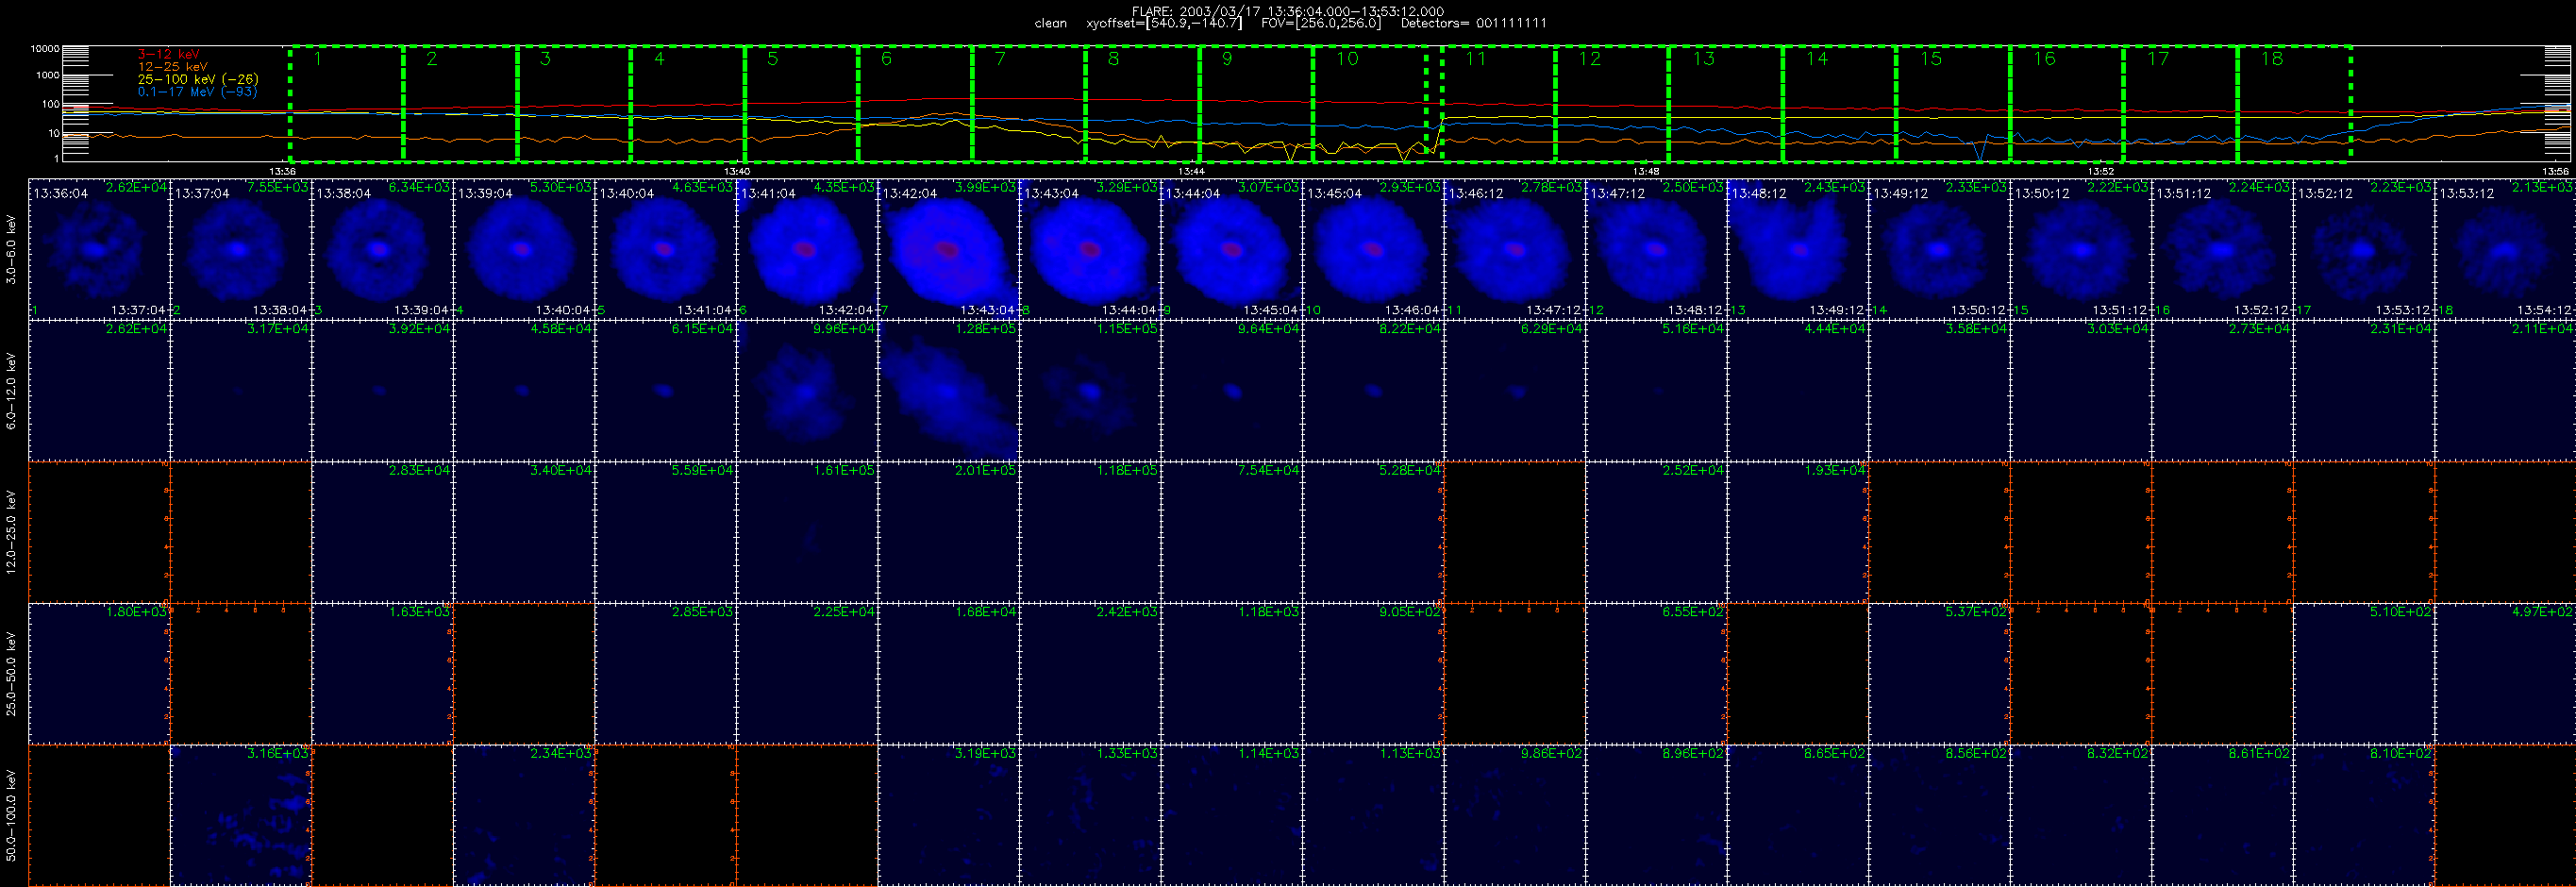Open 3.0-6.0 keV image starting 13:40:04

point(665,249)
